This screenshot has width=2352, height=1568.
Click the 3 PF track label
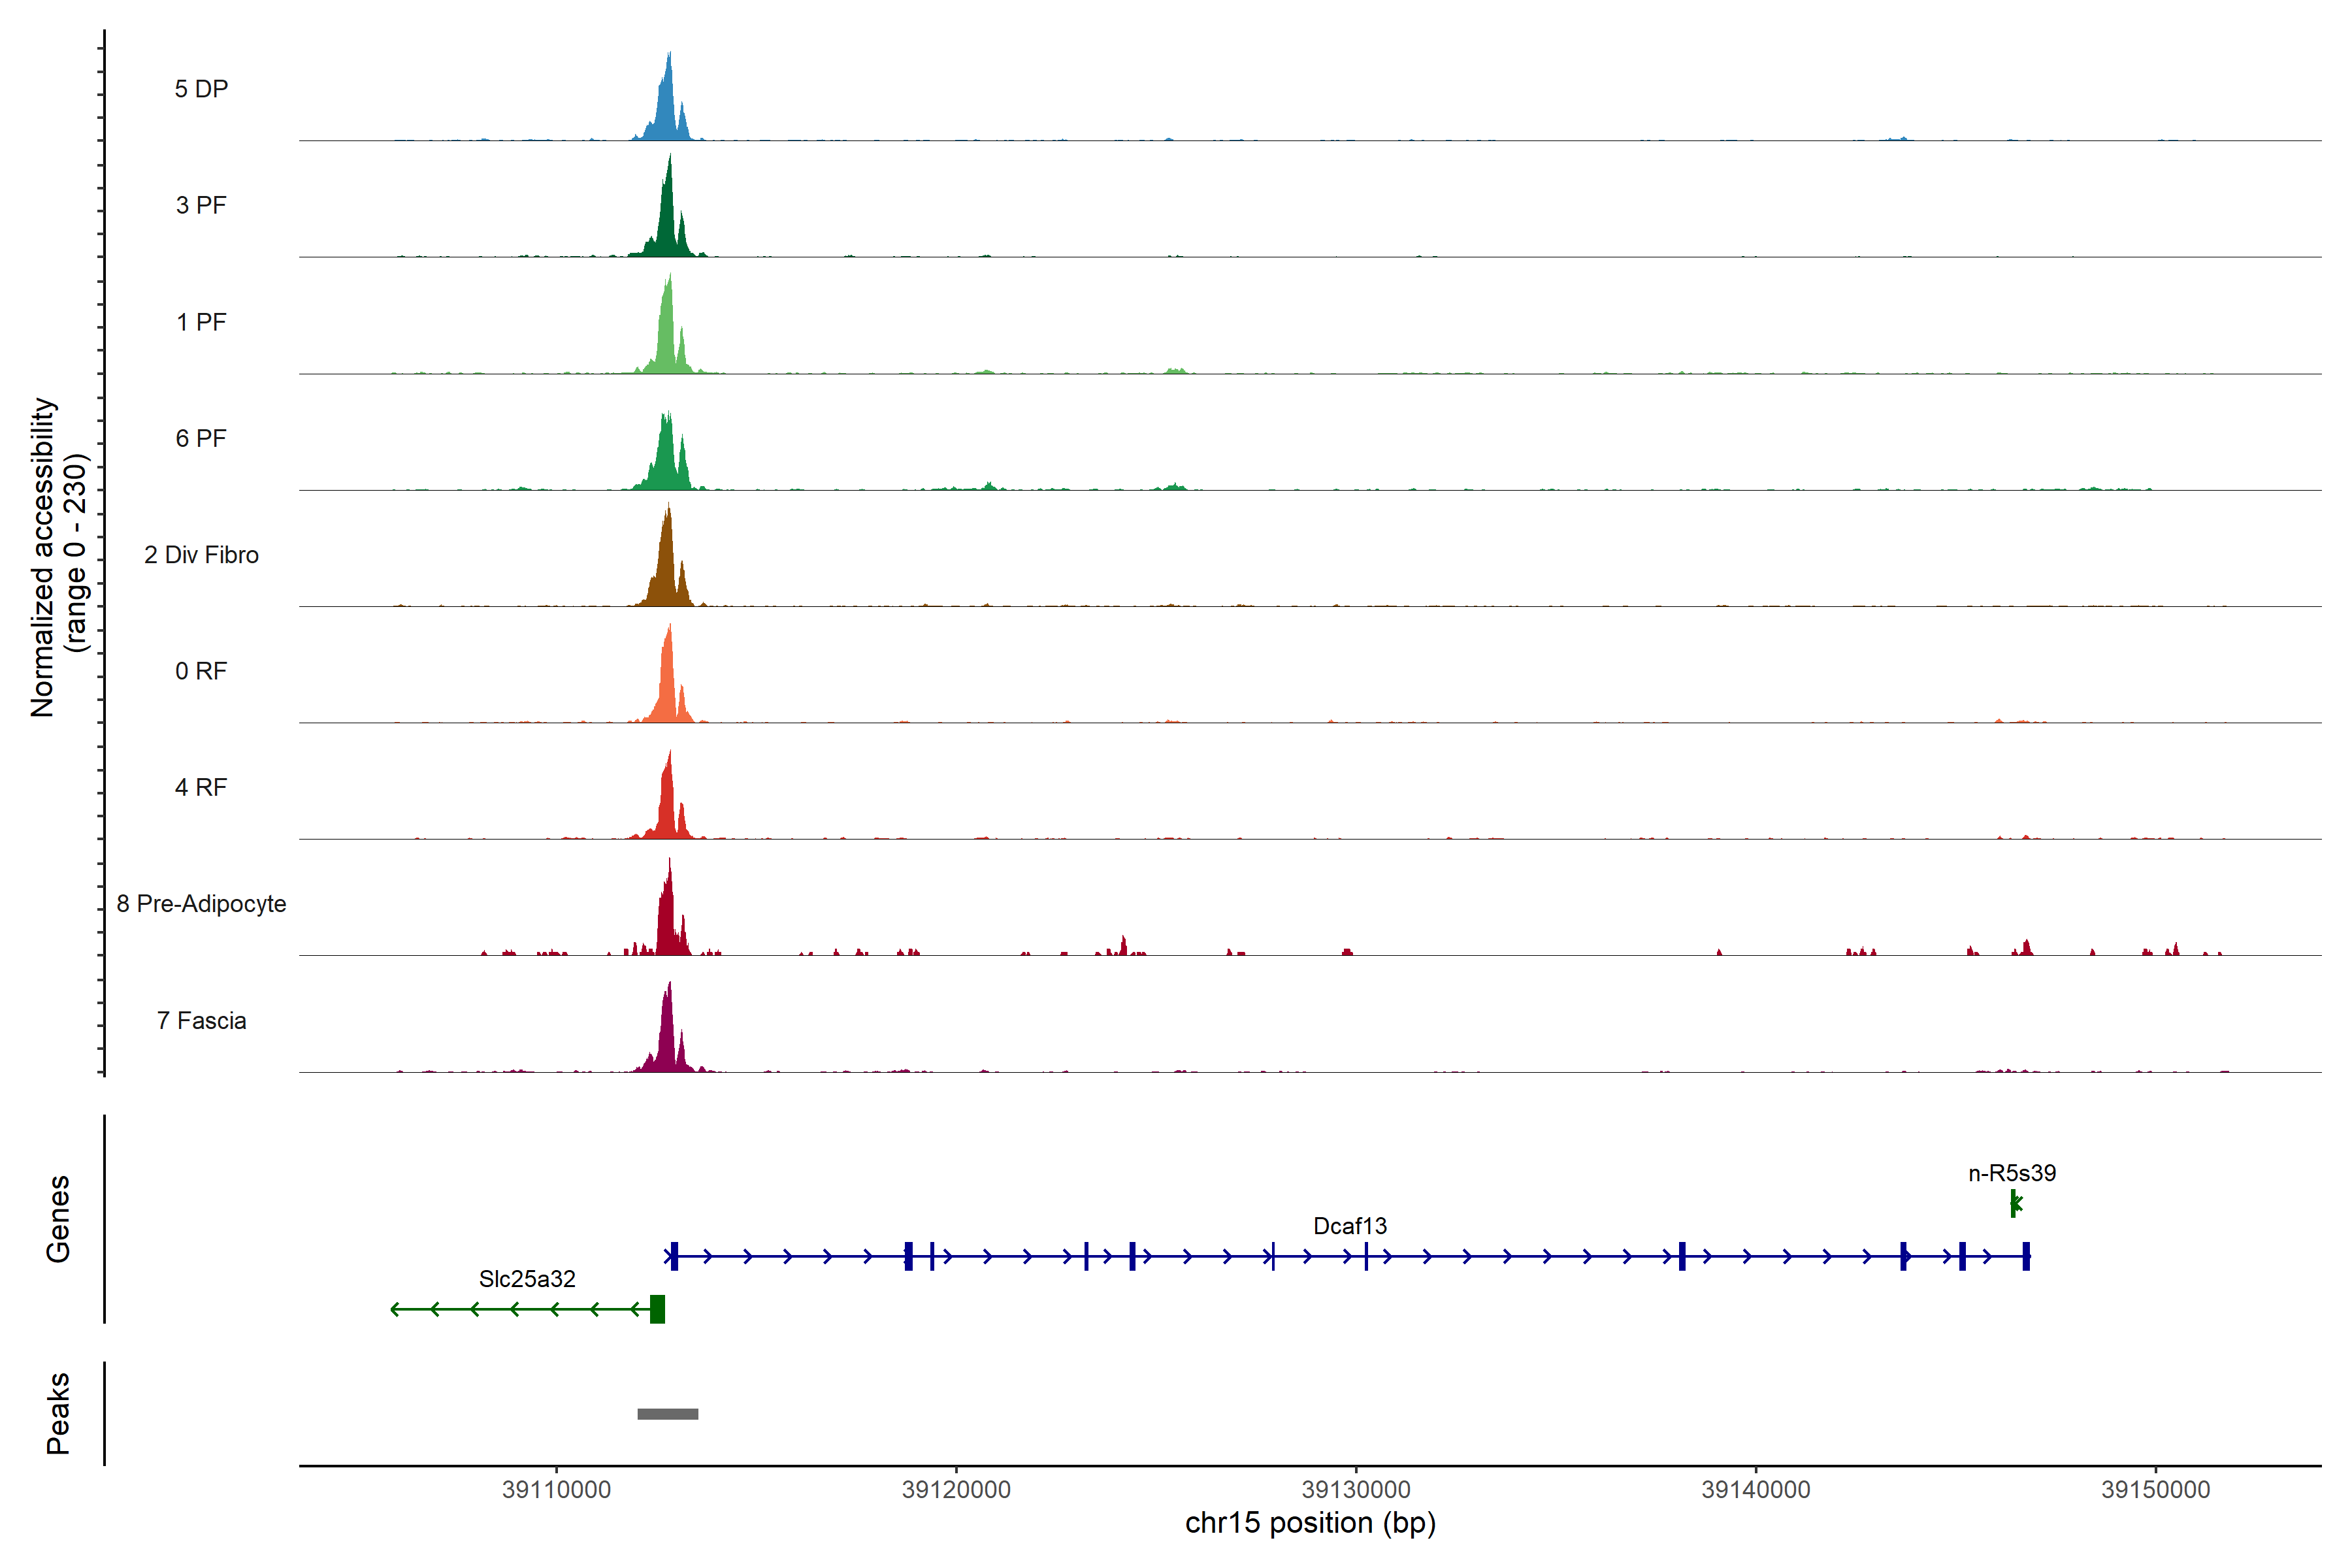201,205
